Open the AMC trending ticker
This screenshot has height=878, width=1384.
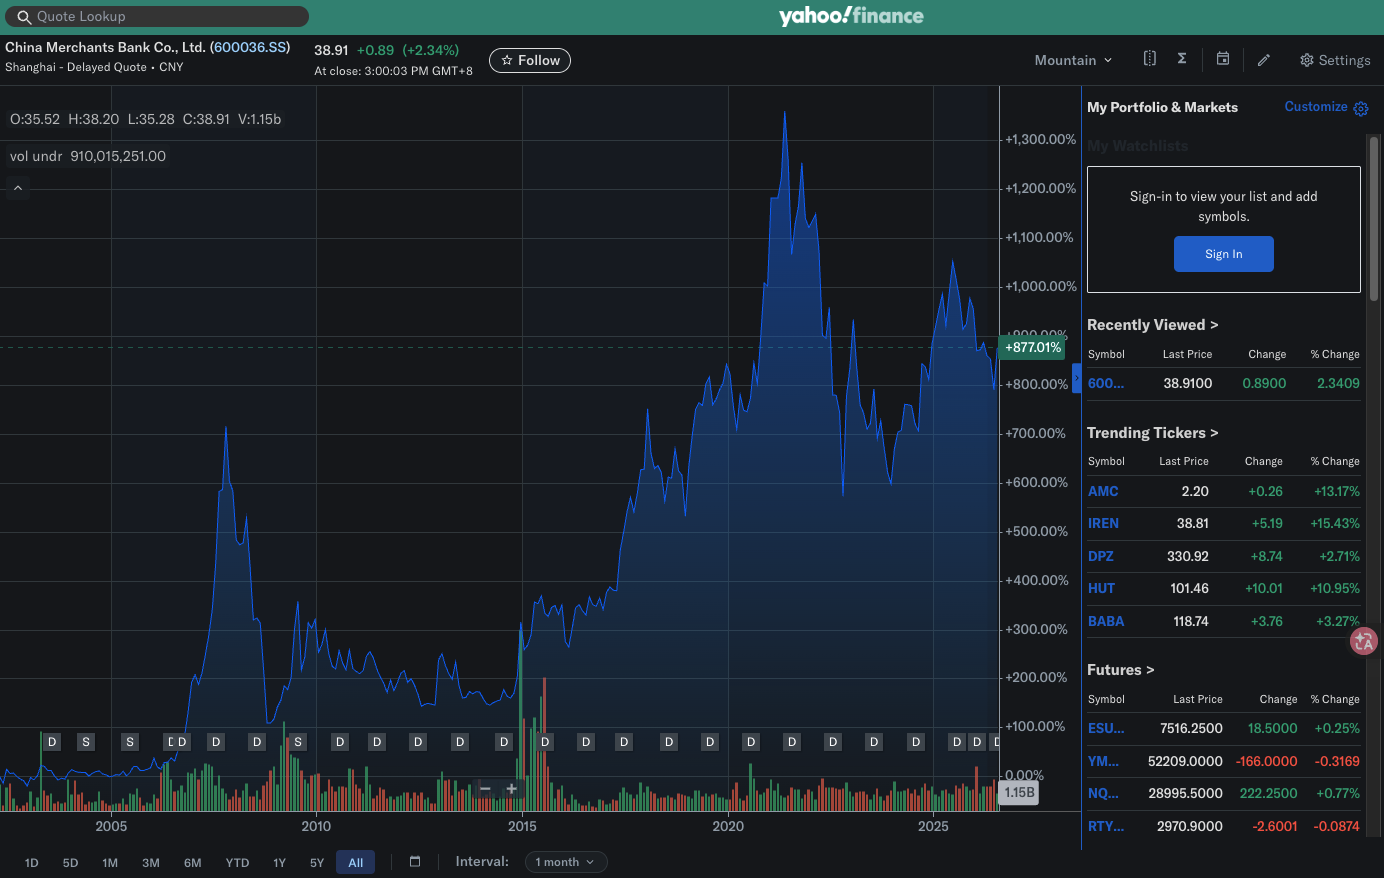1103,491
